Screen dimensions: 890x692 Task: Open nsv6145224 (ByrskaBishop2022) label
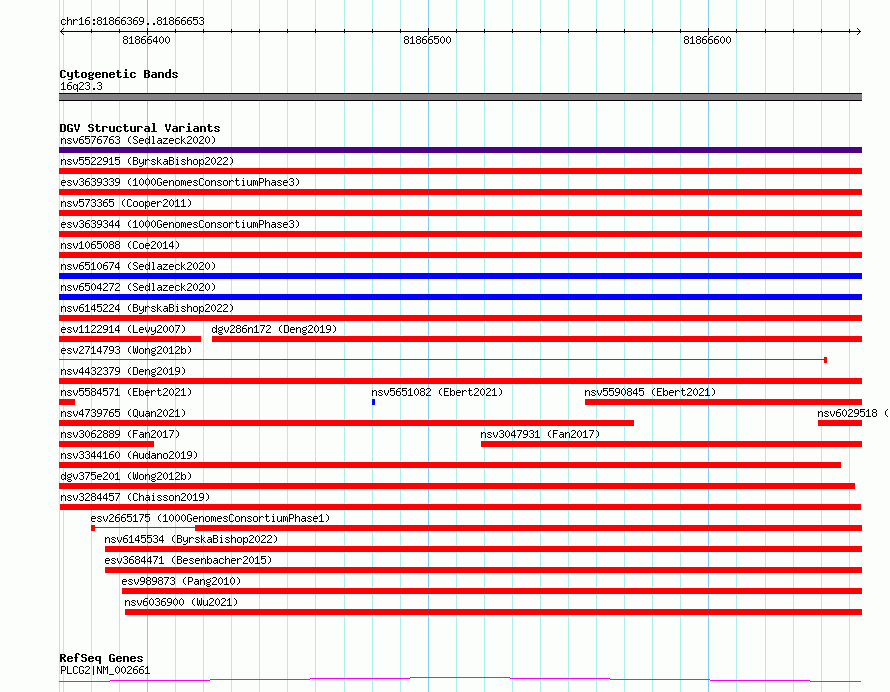pos(147,308)
